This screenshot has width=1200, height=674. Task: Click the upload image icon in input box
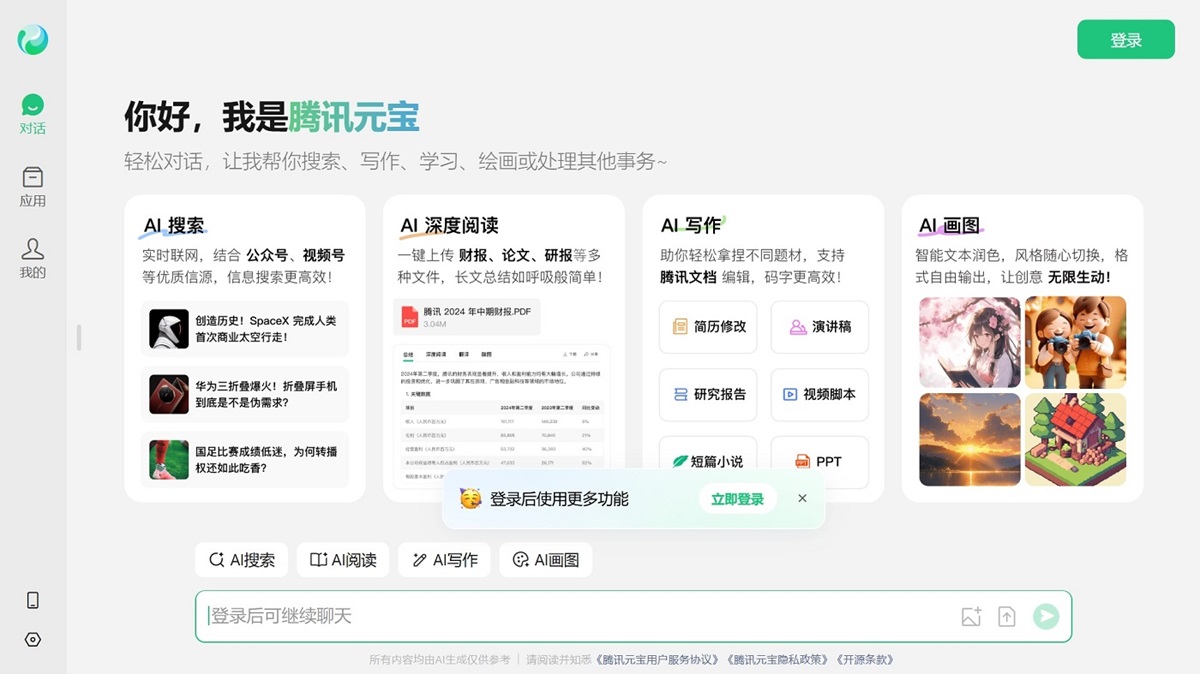coord(971,616)
